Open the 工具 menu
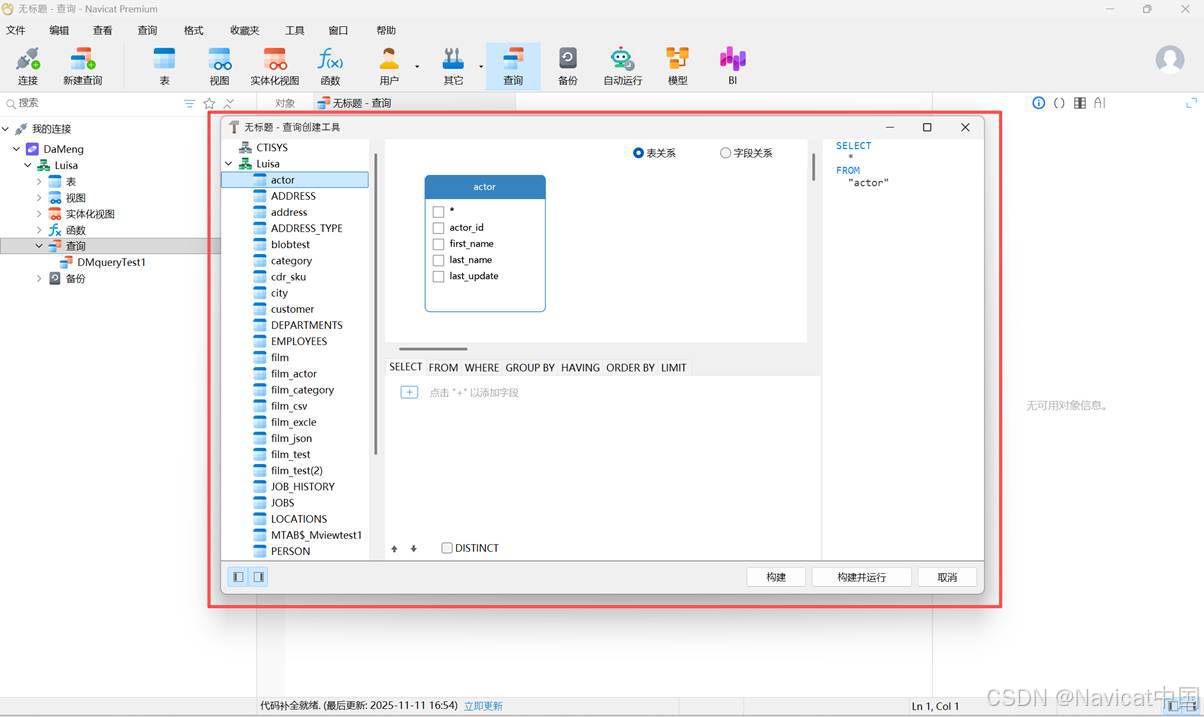 [x=294, y=30]
